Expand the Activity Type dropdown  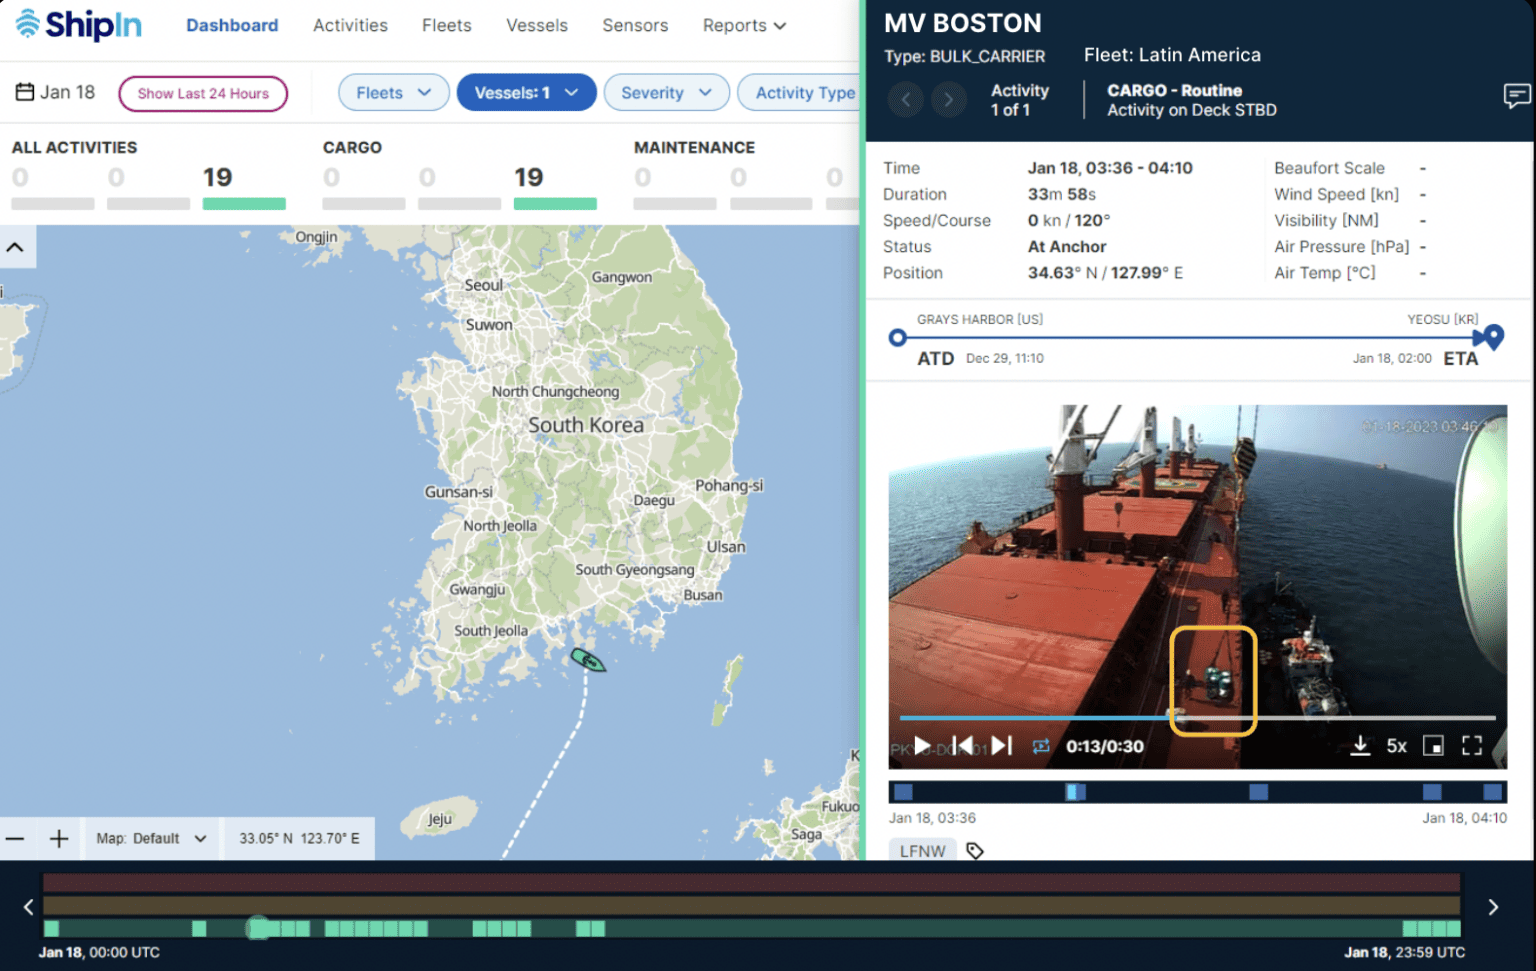(807, 92)
